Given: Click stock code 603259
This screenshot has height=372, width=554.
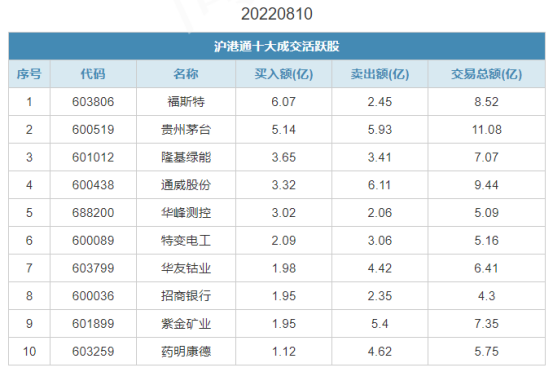Looking at the screenshot, I should [x=93, y=352].
